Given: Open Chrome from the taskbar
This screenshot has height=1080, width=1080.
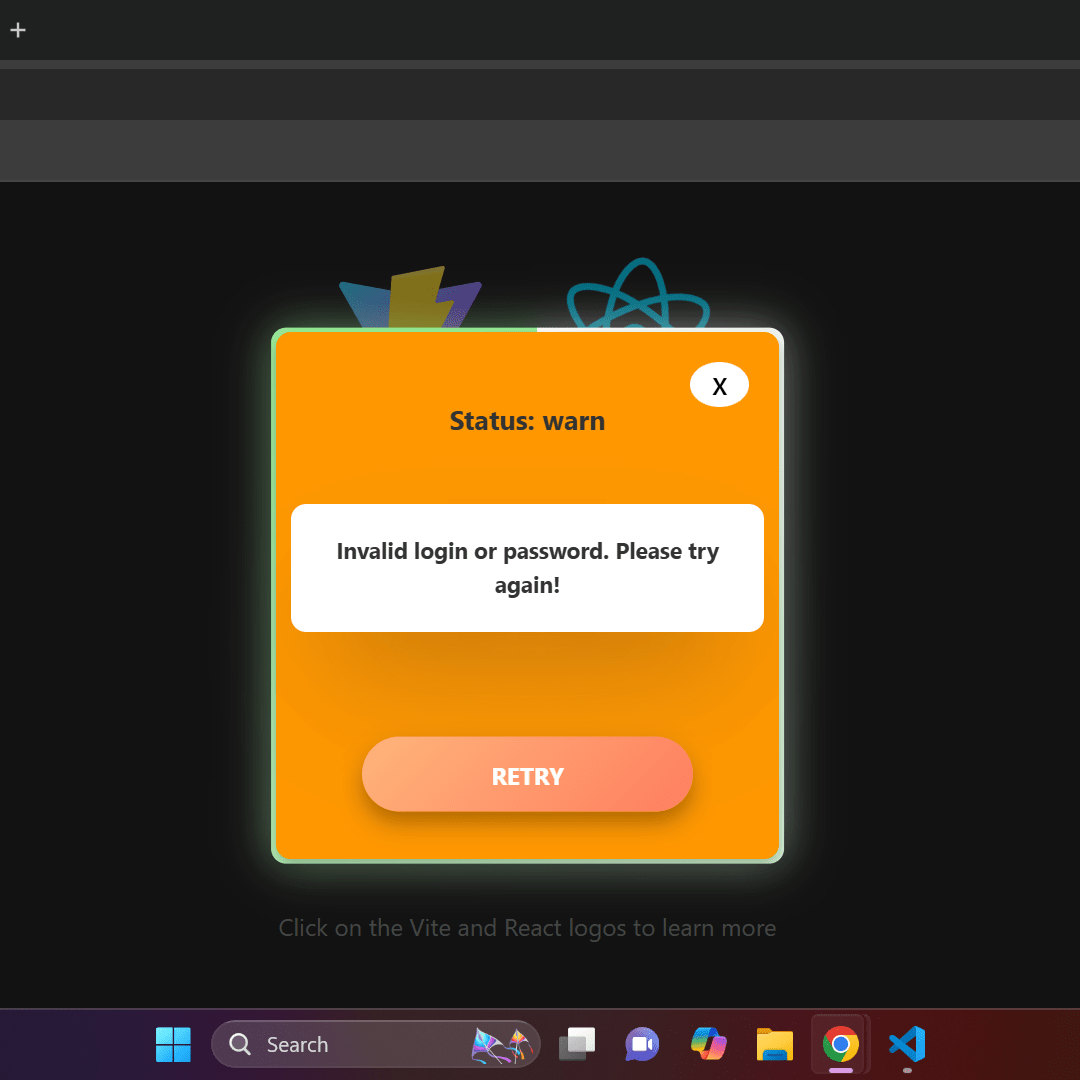Looking at the screenshot, I should [840, 1044].
